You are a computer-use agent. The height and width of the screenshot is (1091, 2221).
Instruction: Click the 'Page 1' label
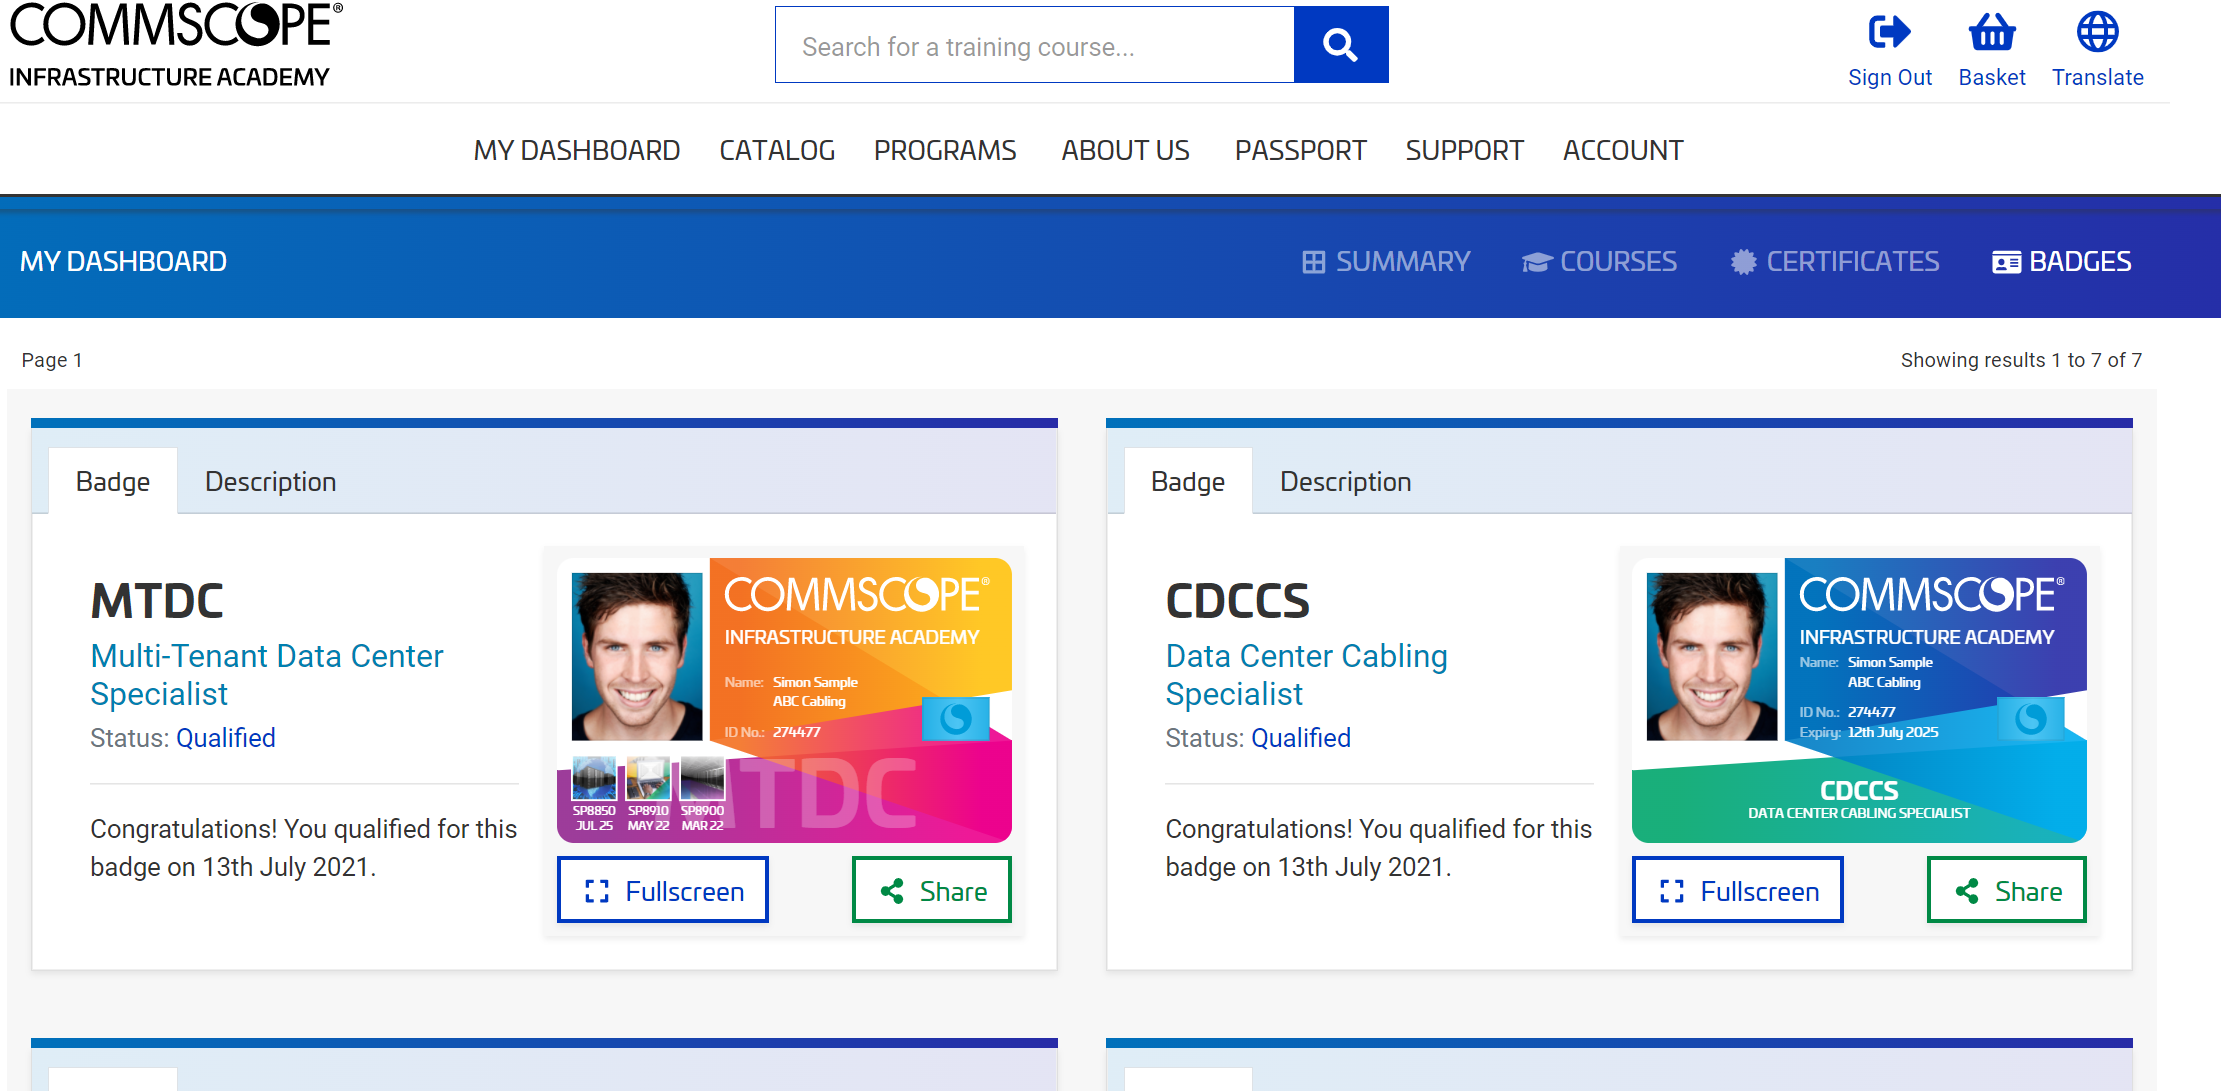52,360
